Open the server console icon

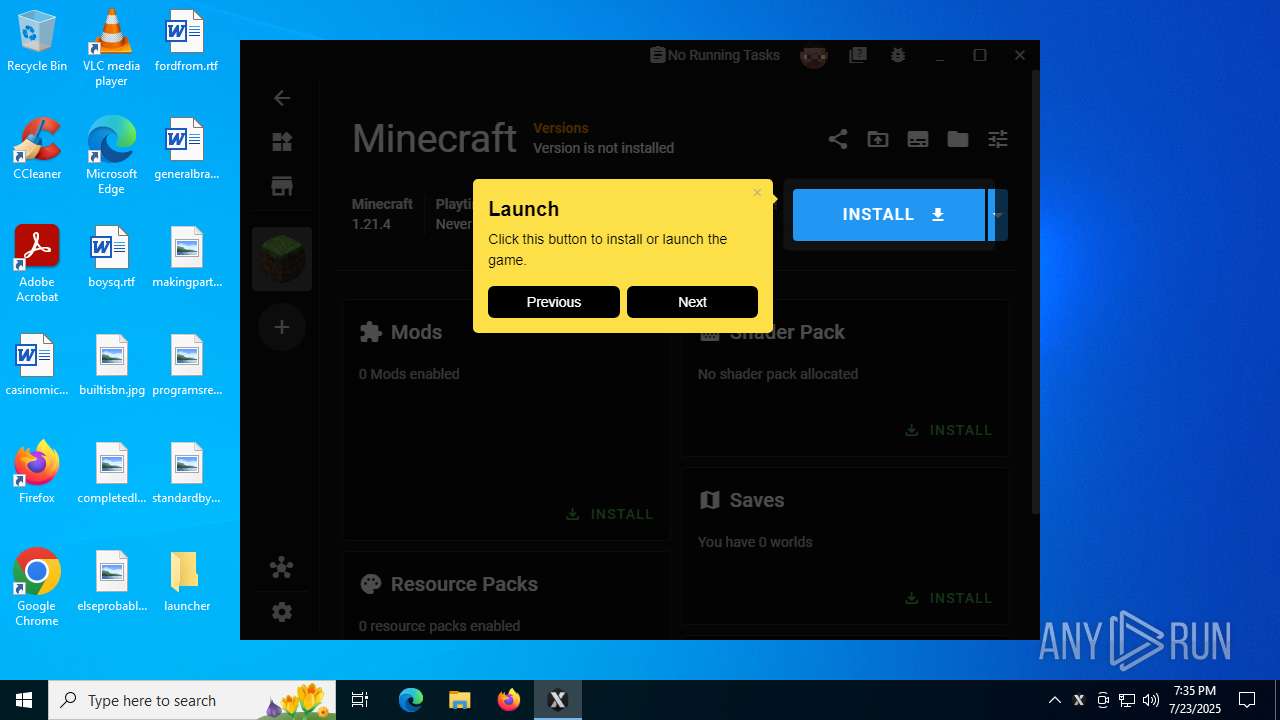coord(918,139)
